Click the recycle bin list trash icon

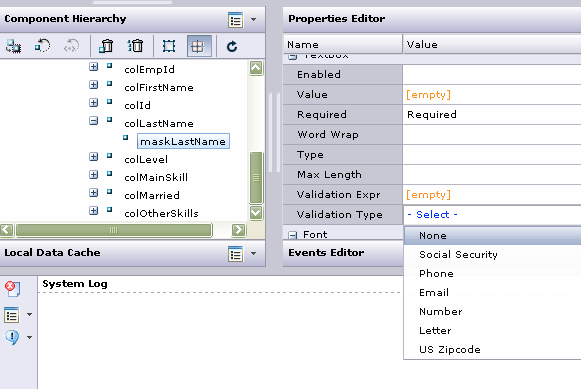[x=135, y=46]
